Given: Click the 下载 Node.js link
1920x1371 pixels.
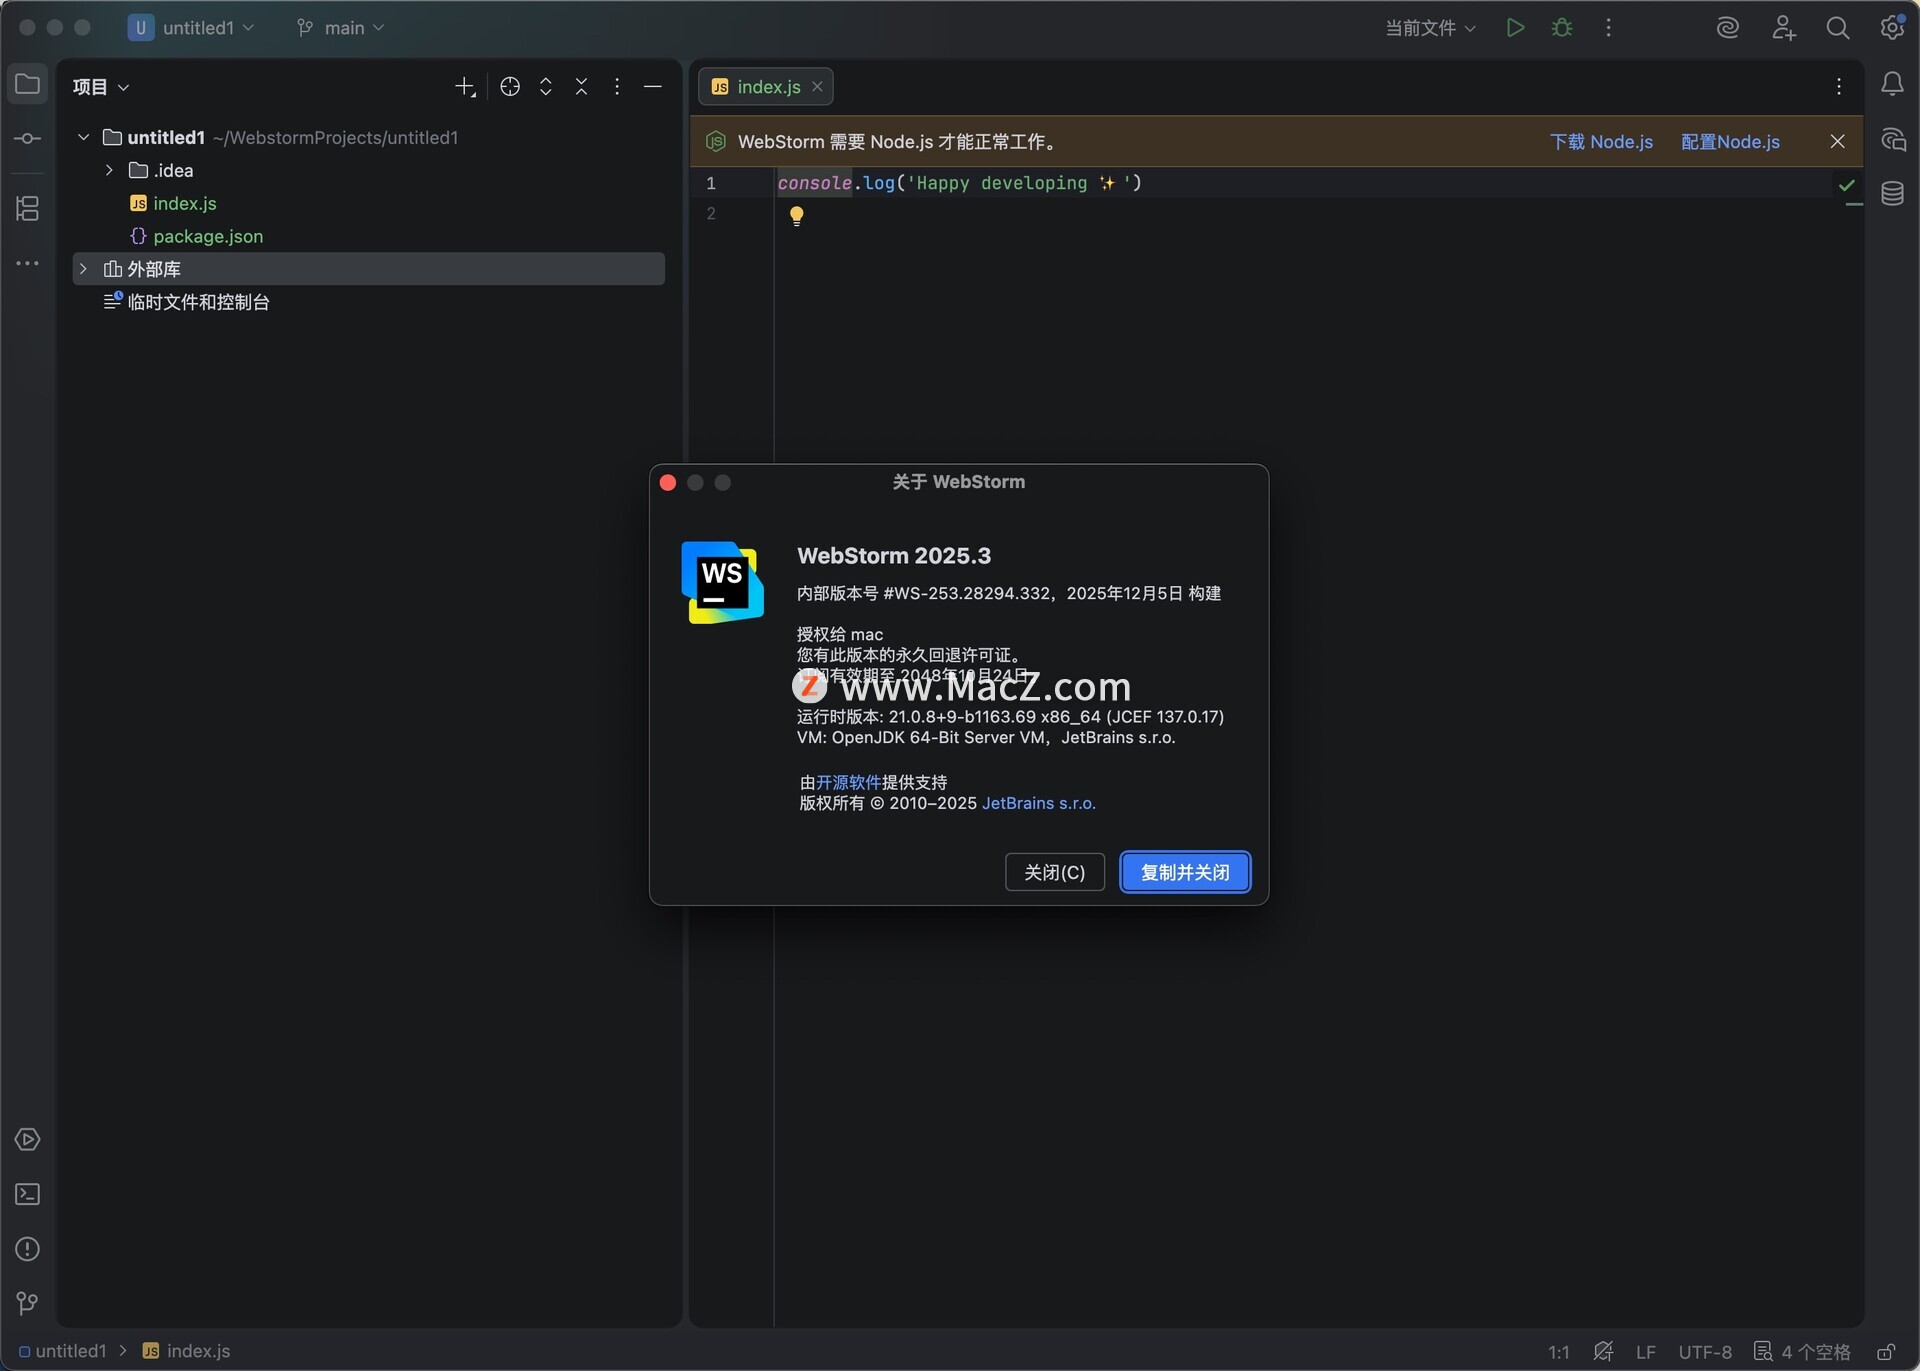Looking at the screenshot, I should tap(1601, 142).
